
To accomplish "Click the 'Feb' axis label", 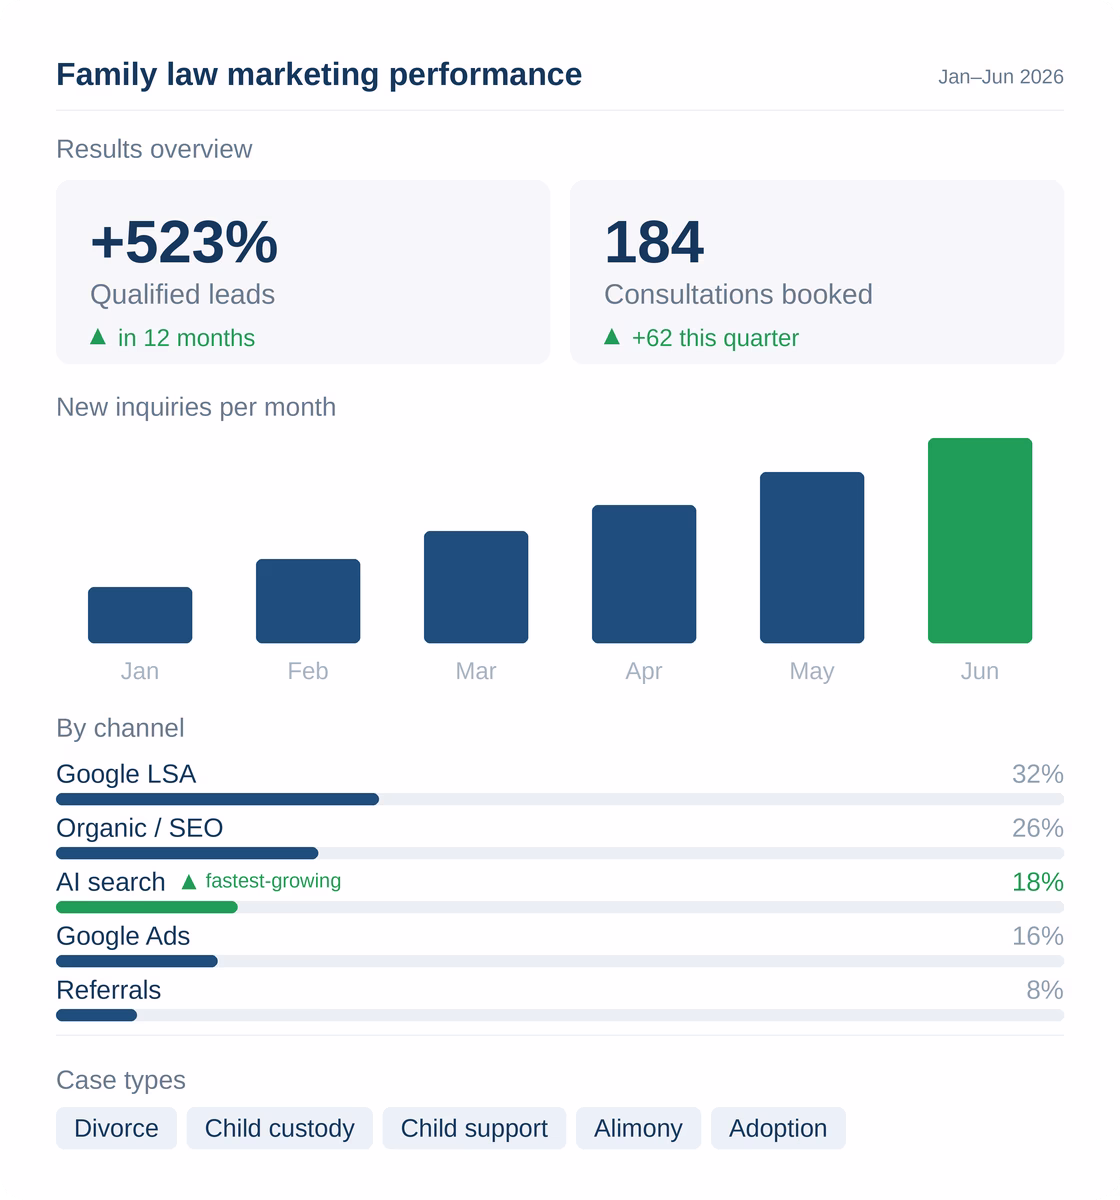I will pyautogui.click(x=308, y=671).
